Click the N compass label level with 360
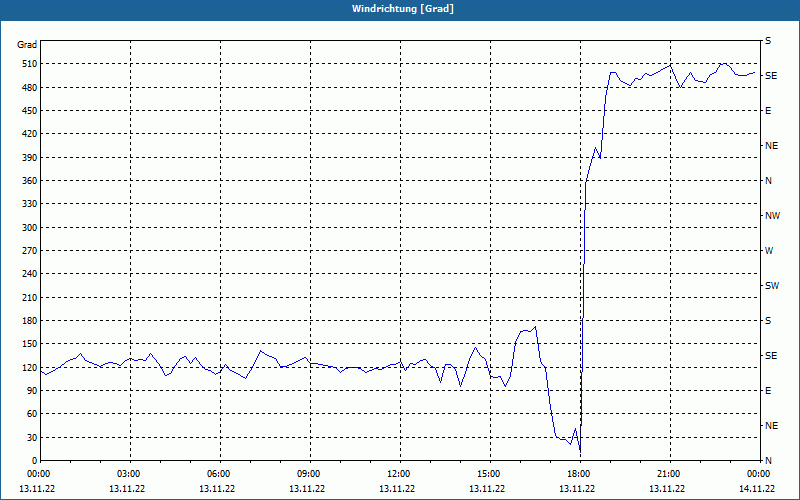This screenshot has width=800, height=500. pos(768,181)
